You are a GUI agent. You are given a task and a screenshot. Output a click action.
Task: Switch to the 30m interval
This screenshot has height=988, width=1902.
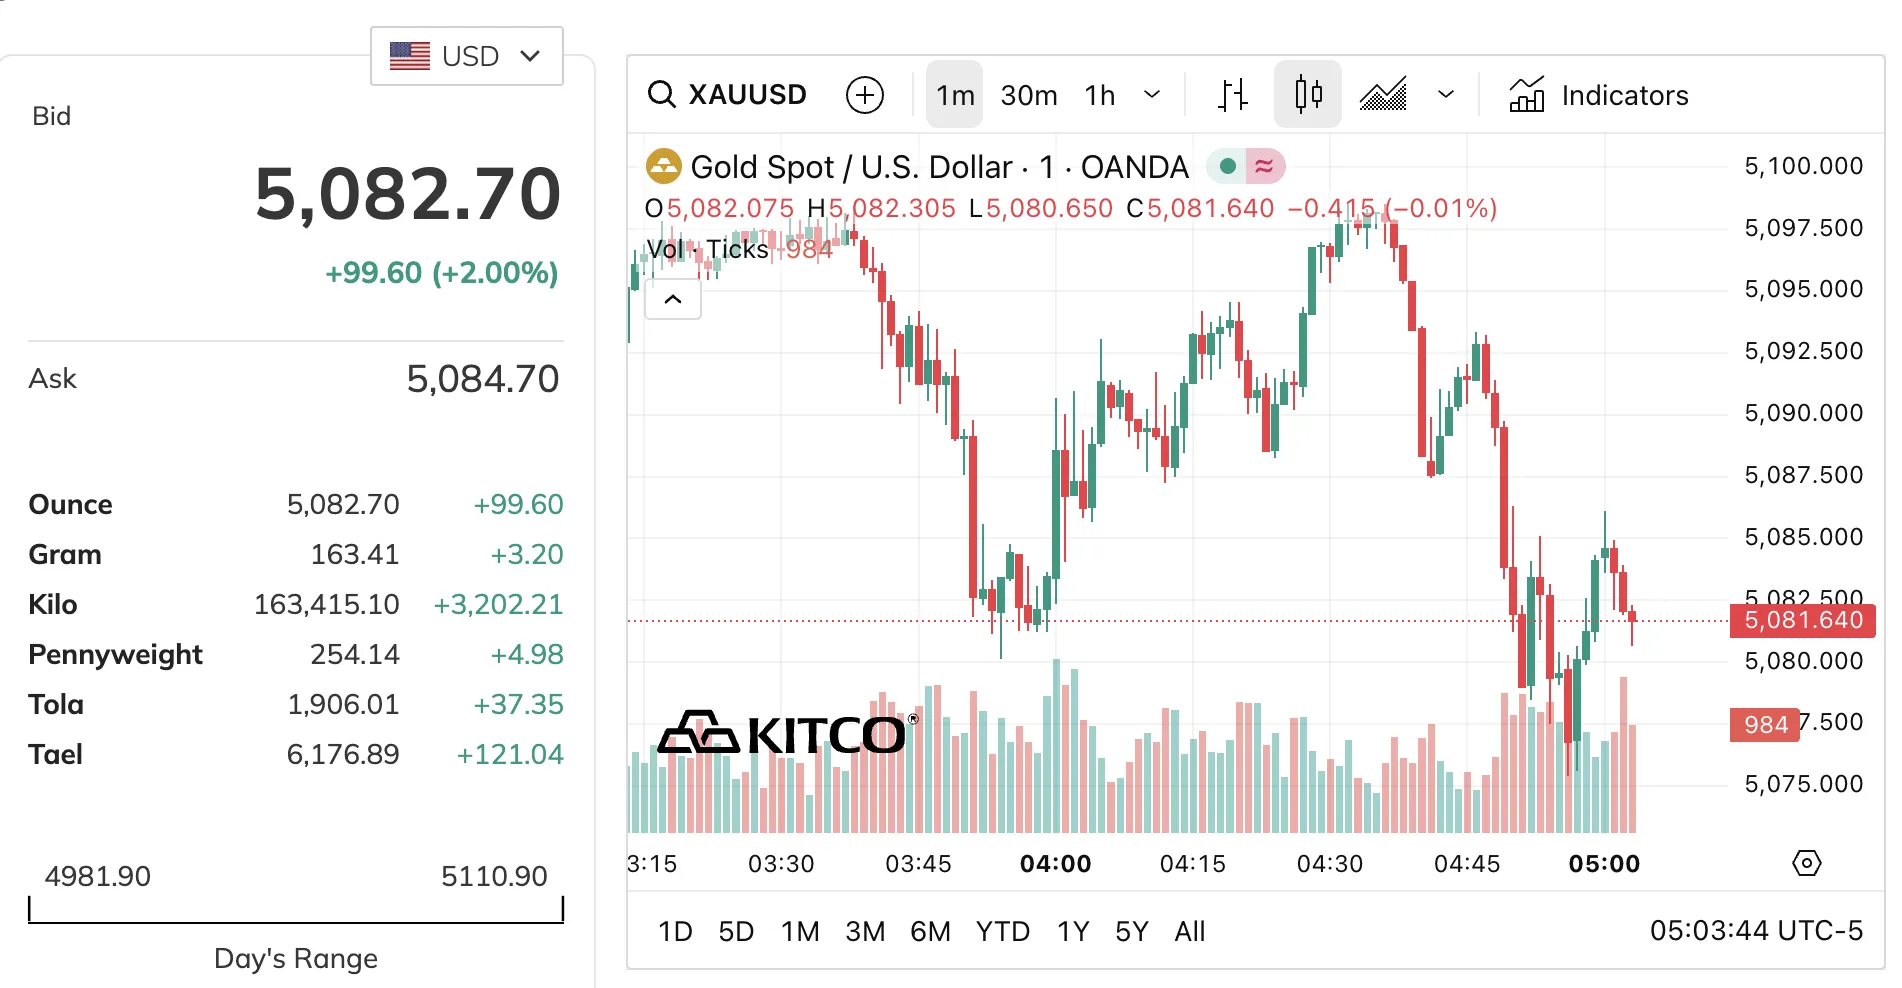[x=1029, y=95]
